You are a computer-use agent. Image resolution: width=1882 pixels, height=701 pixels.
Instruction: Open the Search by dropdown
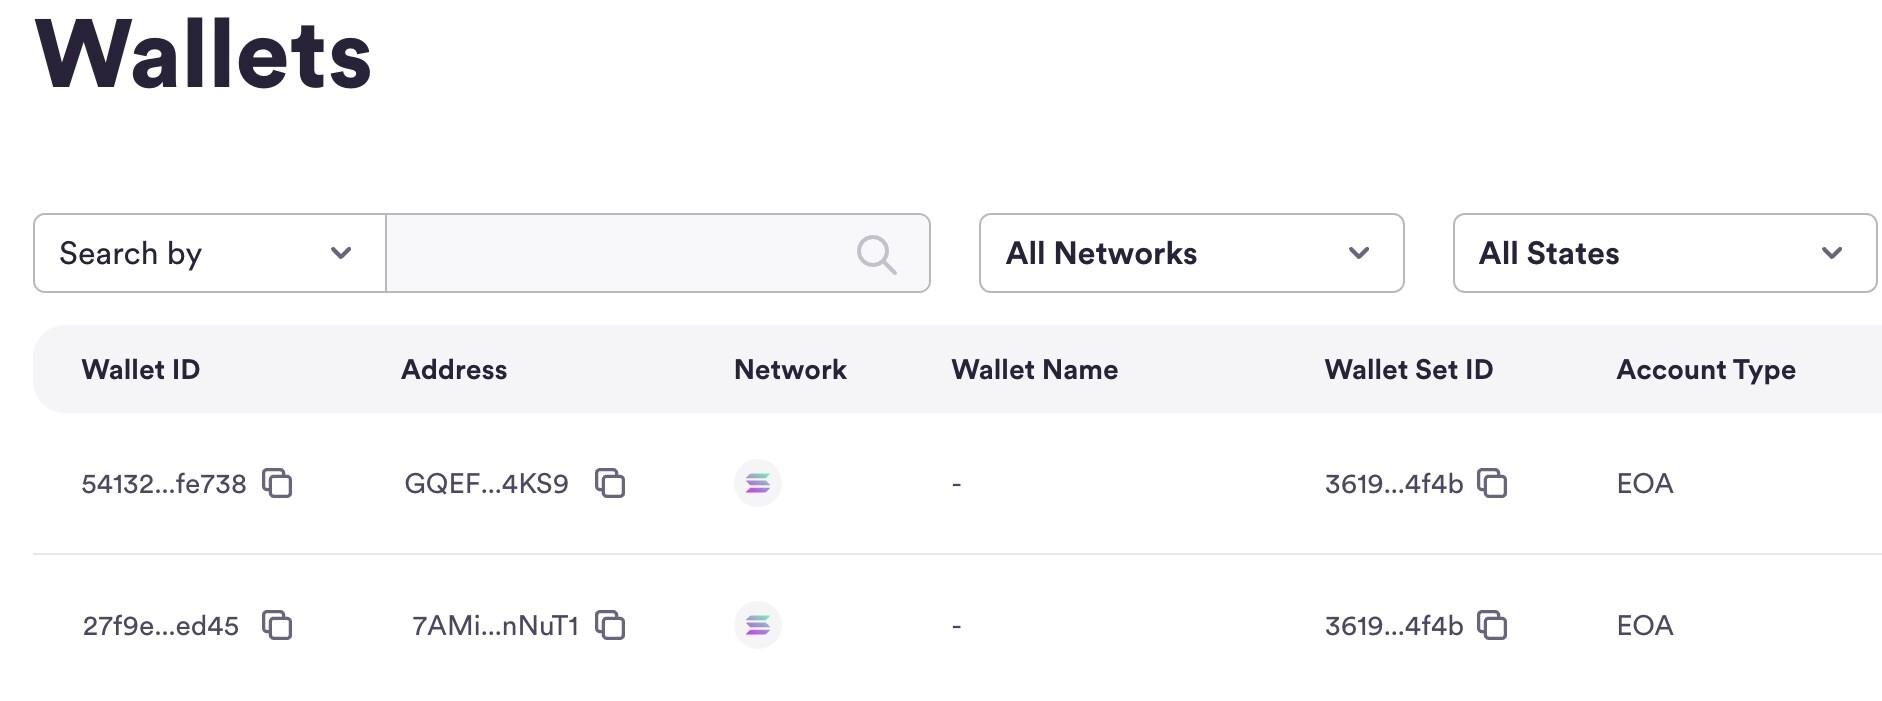pos(209,253)
